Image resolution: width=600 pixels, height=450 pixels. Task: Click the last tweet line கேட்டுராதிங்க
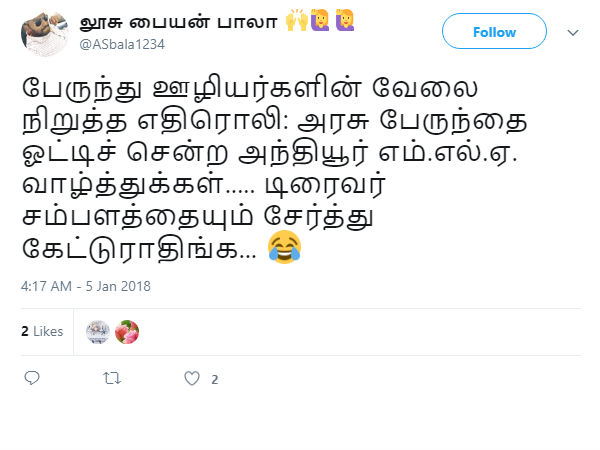click(139, 249)
